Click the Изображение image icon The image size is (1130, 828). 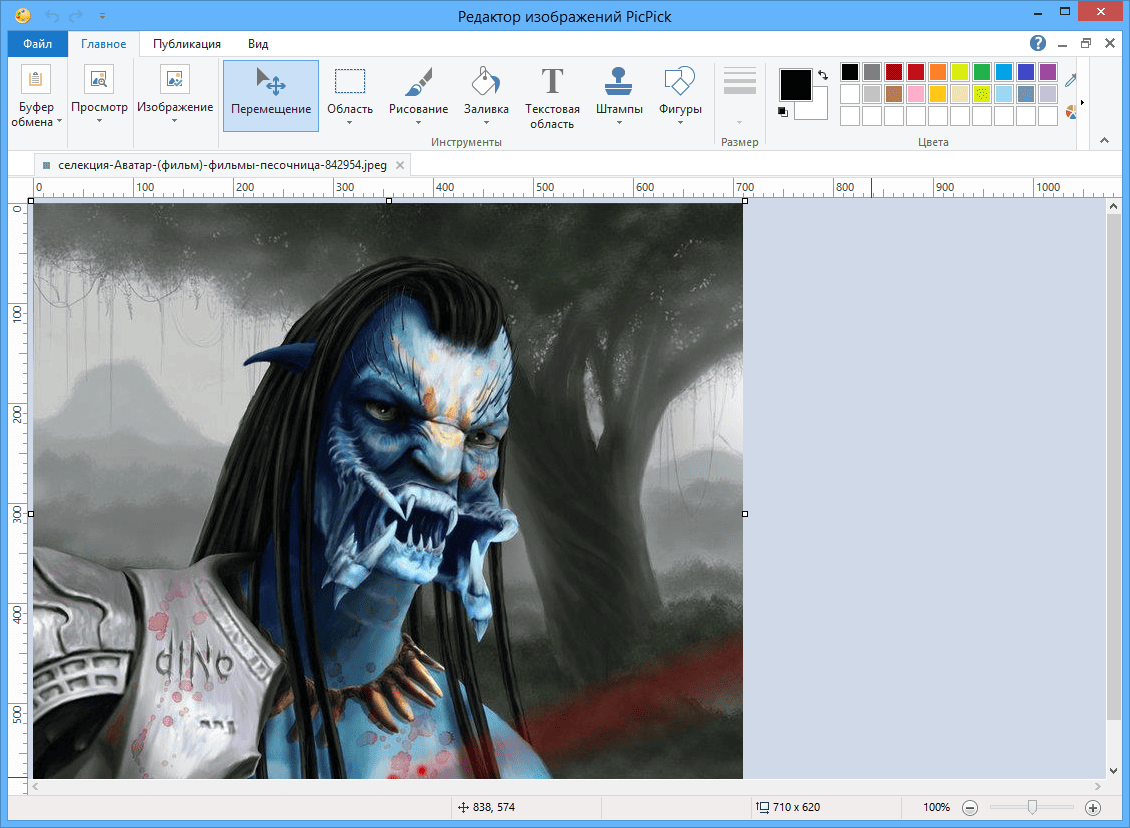point(174,79)
